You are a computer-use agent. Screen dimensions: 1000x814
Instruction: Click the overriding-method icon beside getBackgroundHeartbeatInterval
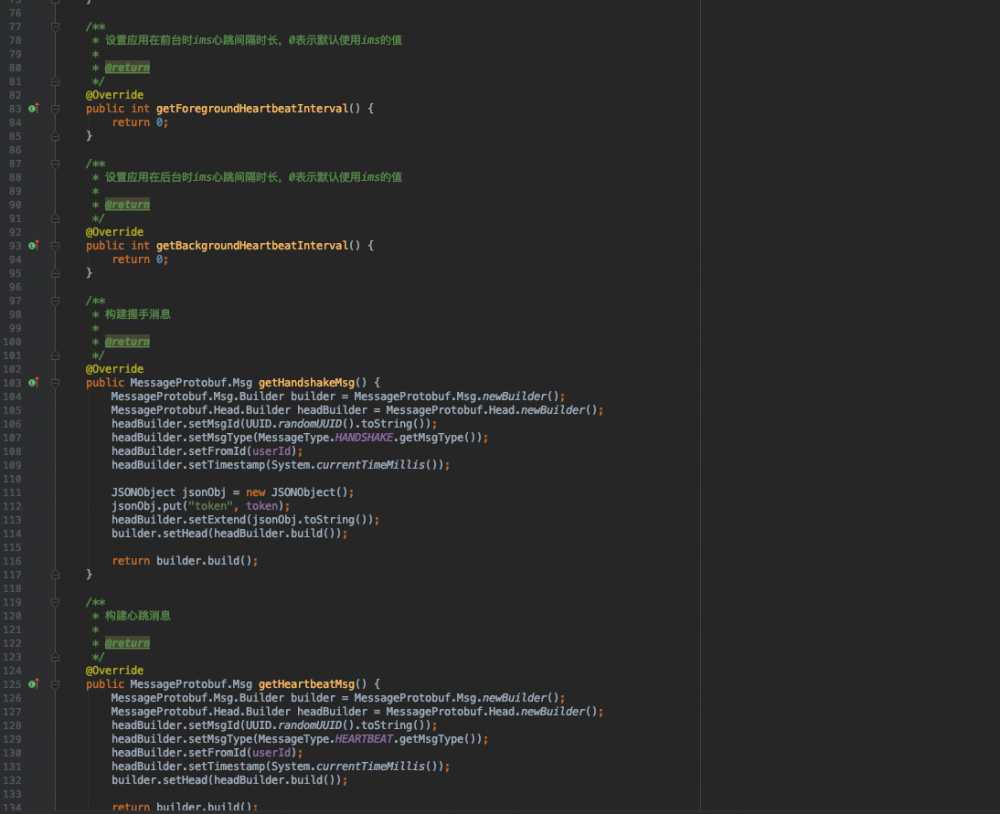33,245
